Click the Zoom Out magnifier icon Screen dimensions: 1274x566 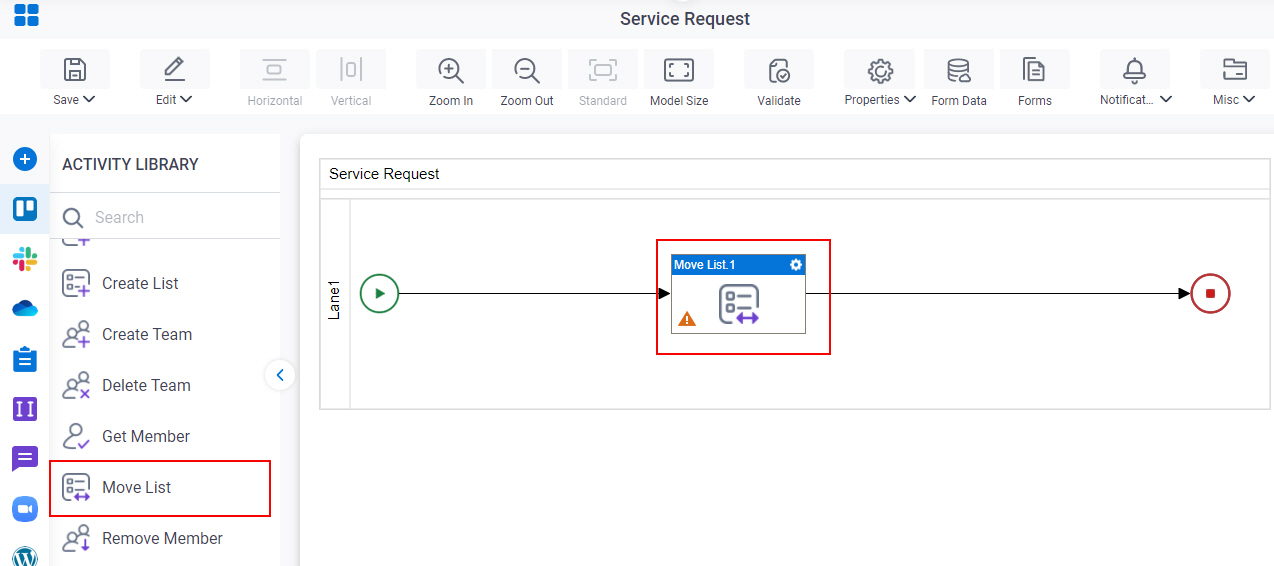point(527,70)
